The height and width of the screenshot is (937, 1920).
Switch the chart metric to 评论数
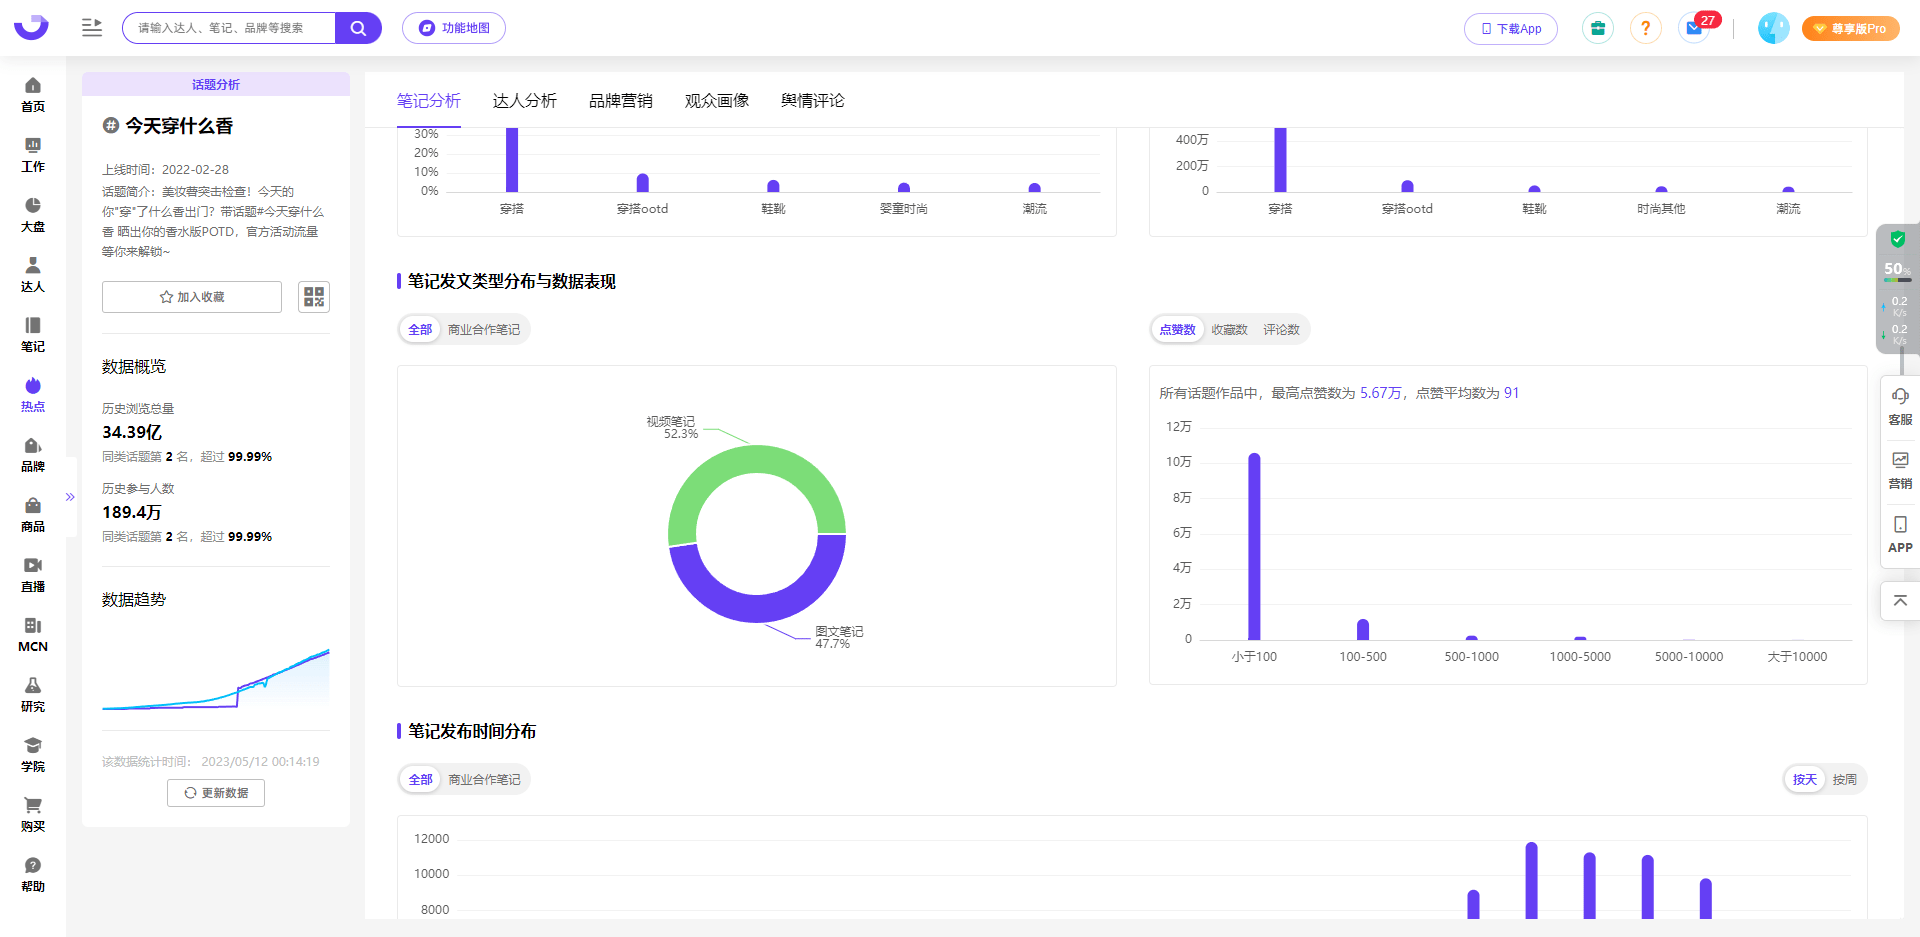[x=1281, y=330]
